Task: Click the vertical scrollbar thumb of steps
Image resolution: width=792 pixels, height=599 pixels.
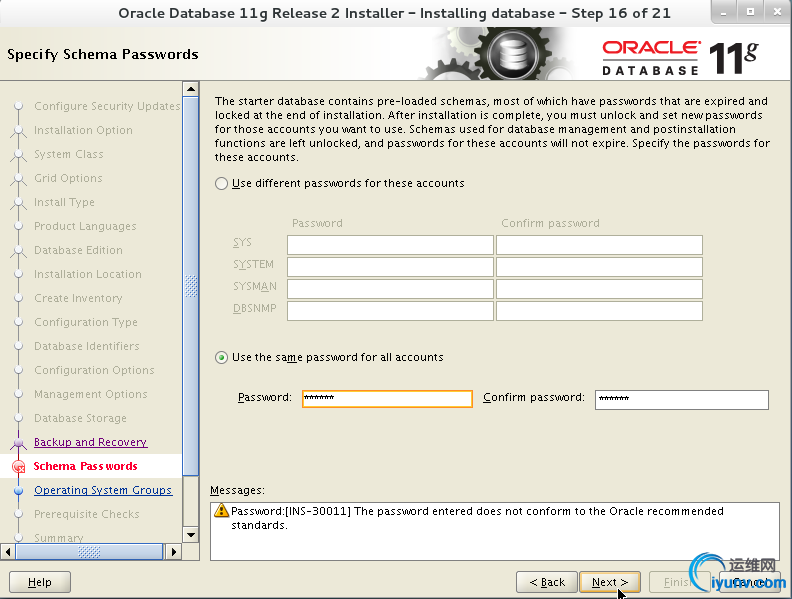Action: pos(190,286)
